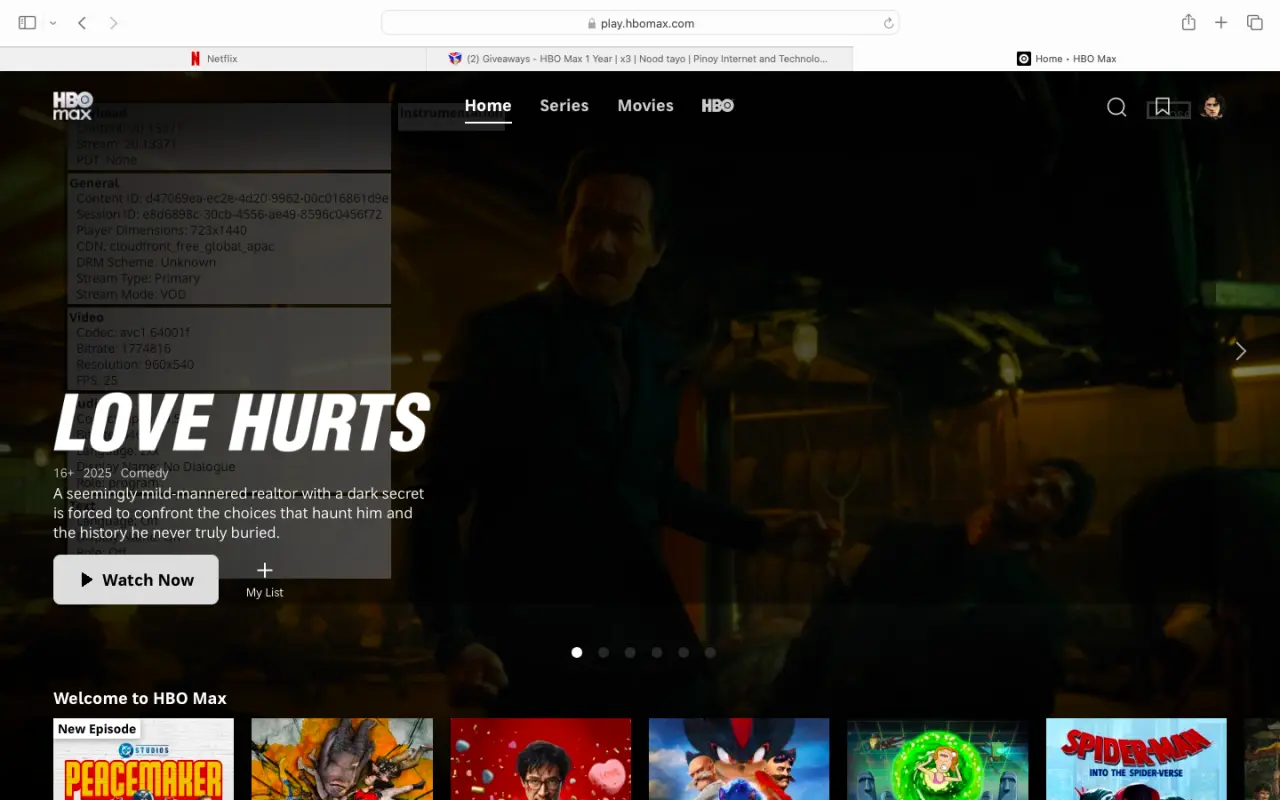Open the sidebar dropdown chevron

pyautogui.click(x=53, y=23)
